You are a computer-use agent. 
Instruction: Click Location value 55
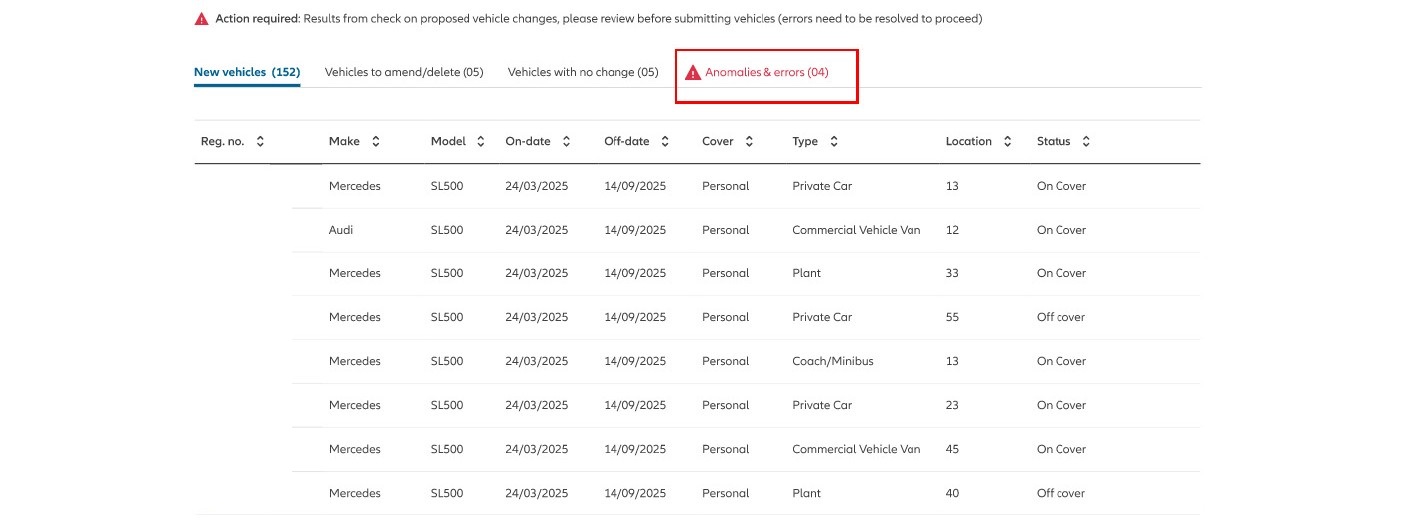(952, 317)
